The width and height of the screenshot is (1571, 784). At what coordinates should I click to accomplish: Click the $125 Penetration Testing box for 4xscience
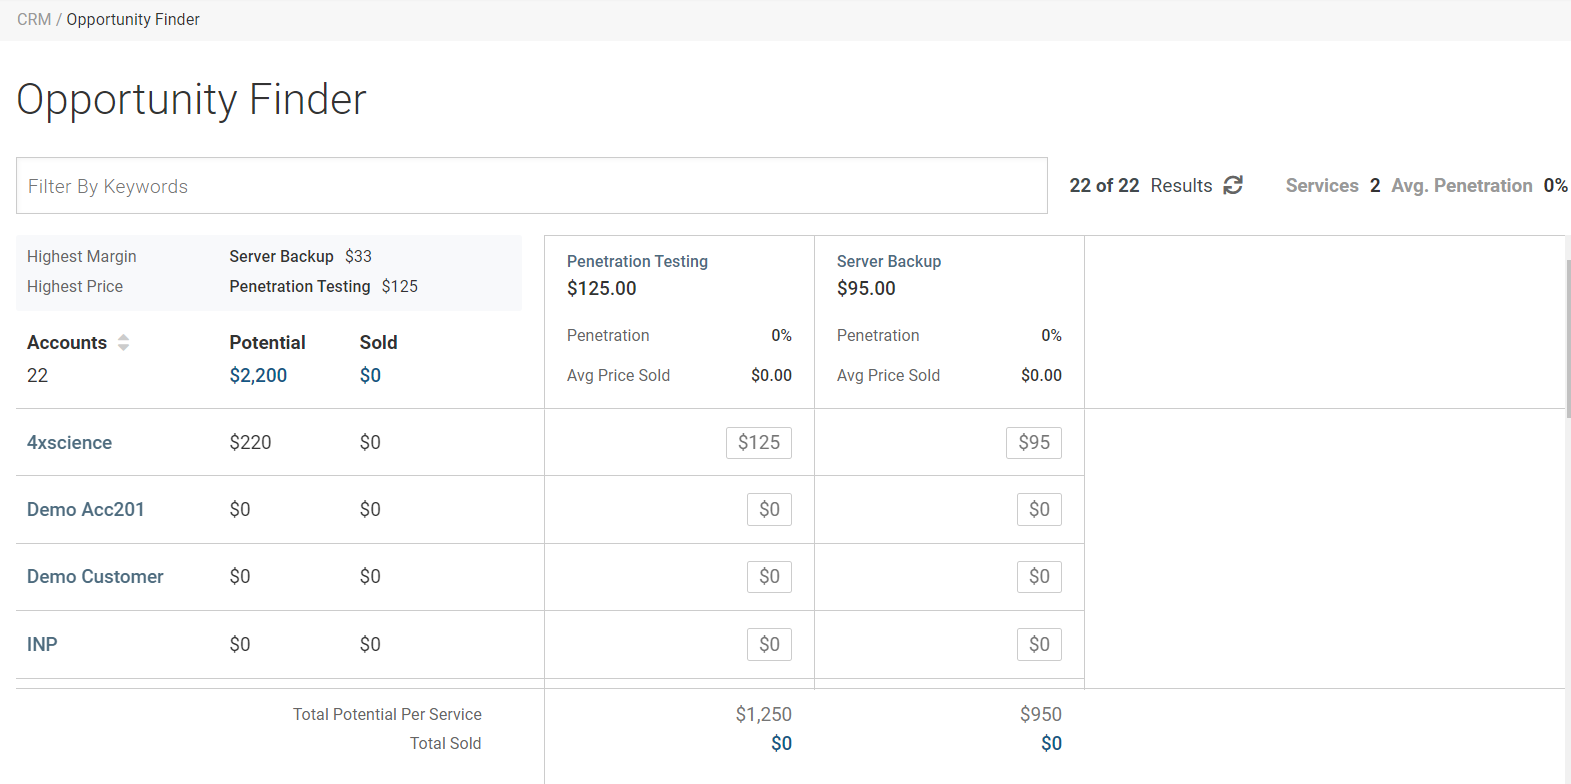point(758,443)
